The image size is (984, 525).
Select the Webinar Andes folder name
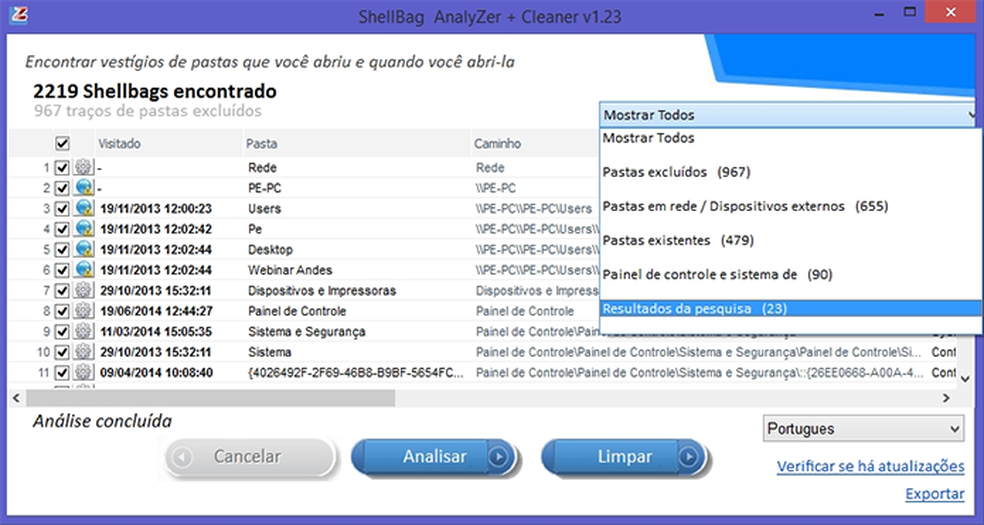click(290, 270)
